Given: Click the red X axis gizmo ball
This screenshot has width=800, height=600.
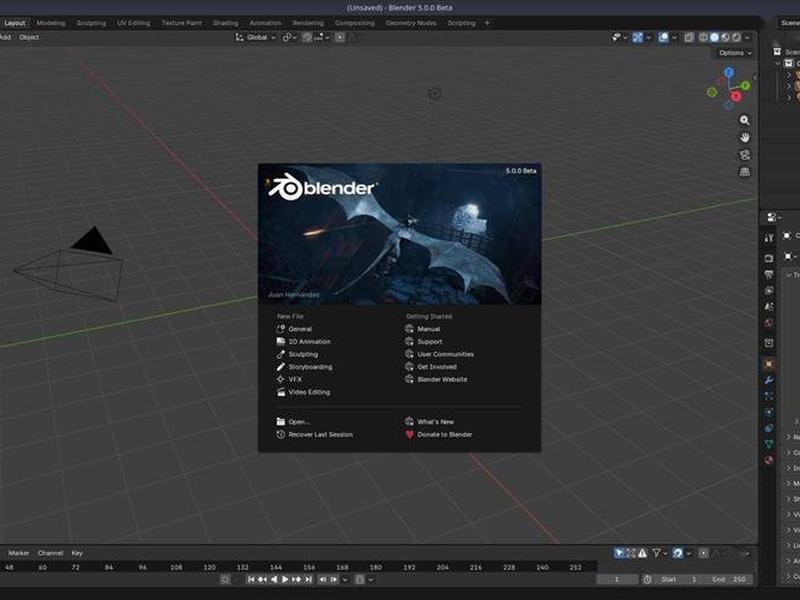Looking at the screenshot, I should pos(736,96).
